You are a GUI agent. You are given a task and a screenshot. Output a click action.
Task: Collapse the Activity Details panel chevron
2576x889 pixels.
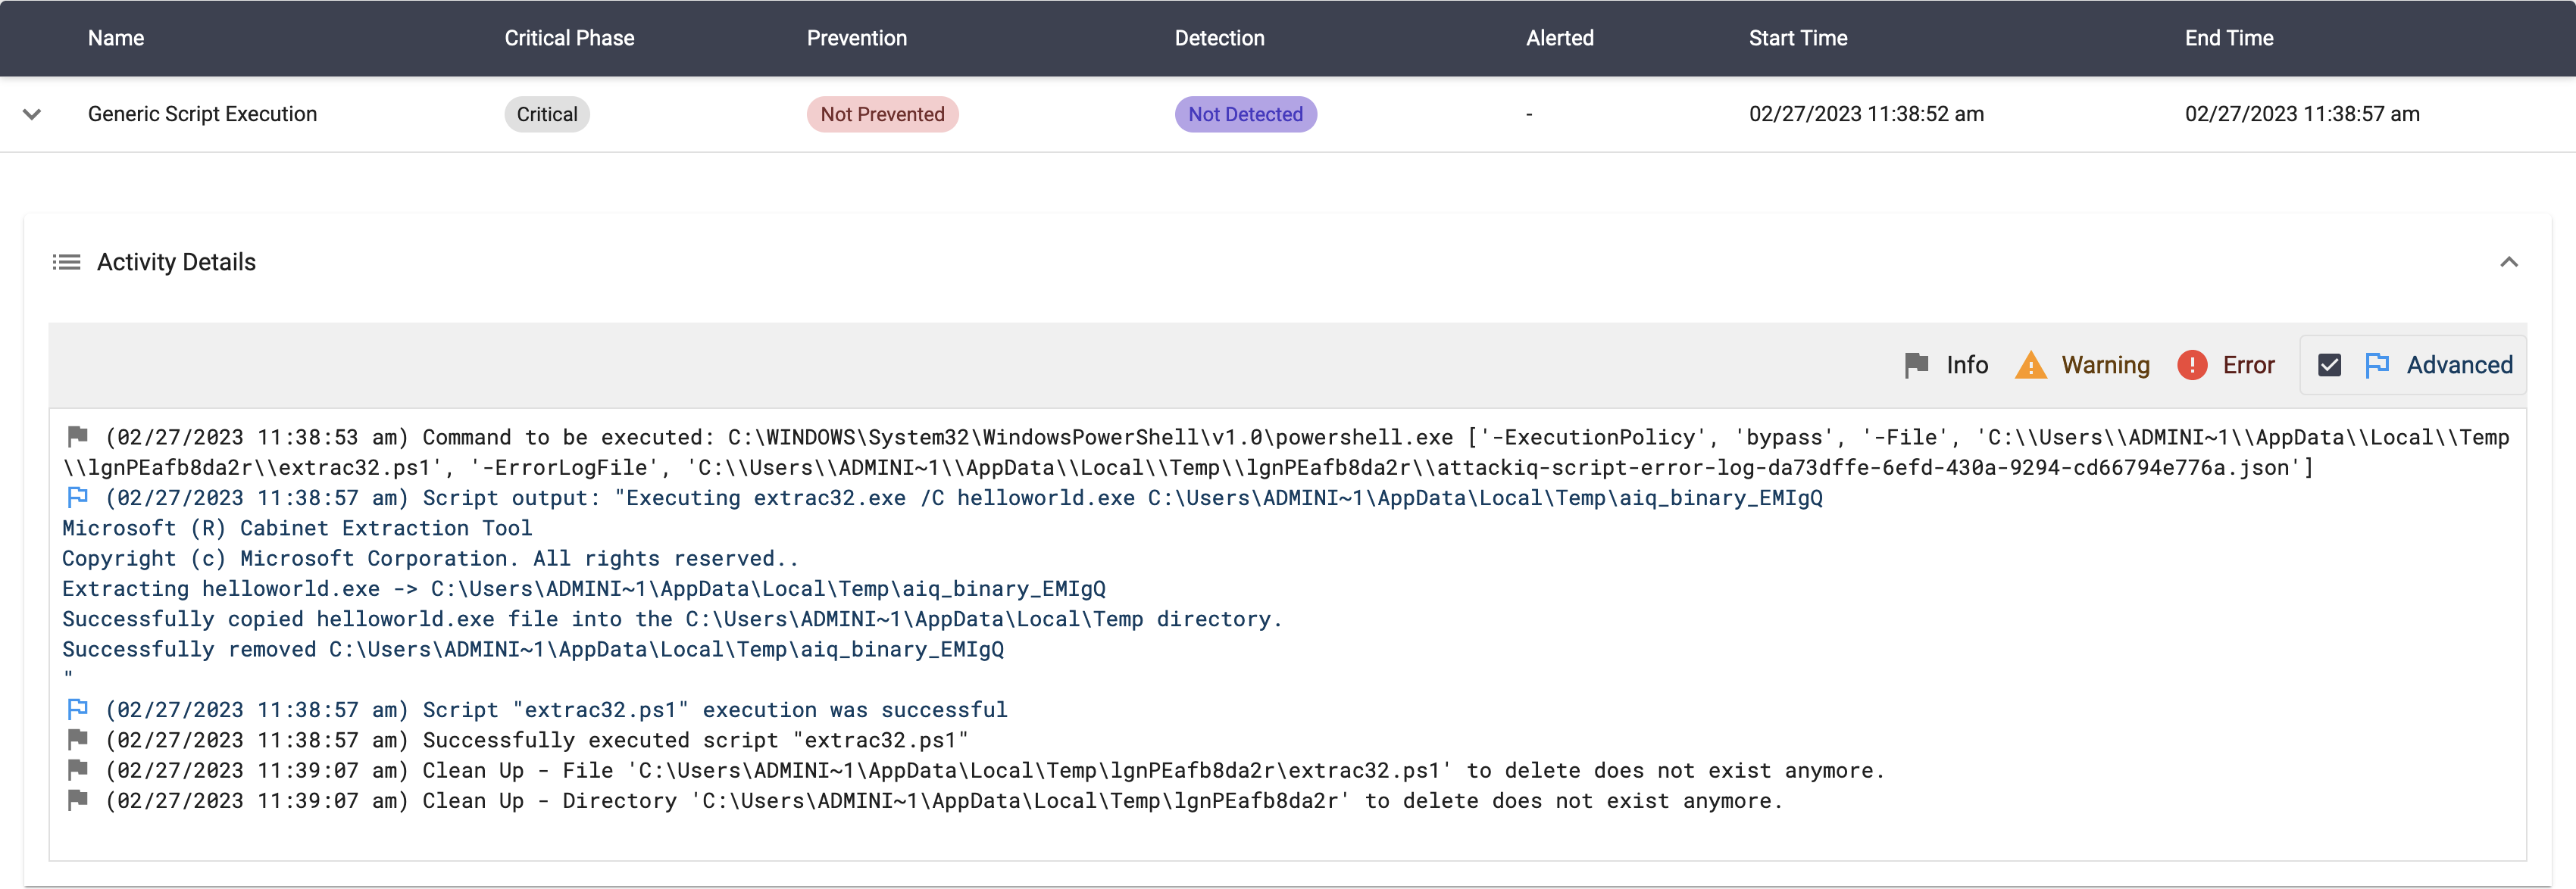[x=2508, y=262]
